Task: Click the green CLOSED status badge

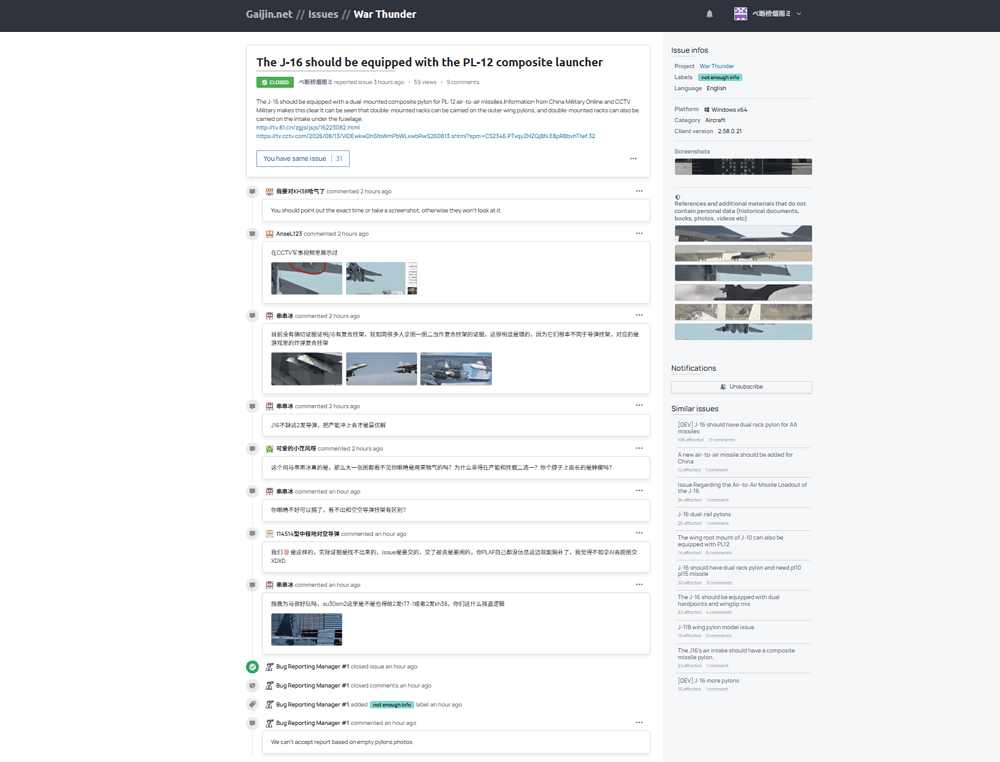Action: tap(275, 82)
